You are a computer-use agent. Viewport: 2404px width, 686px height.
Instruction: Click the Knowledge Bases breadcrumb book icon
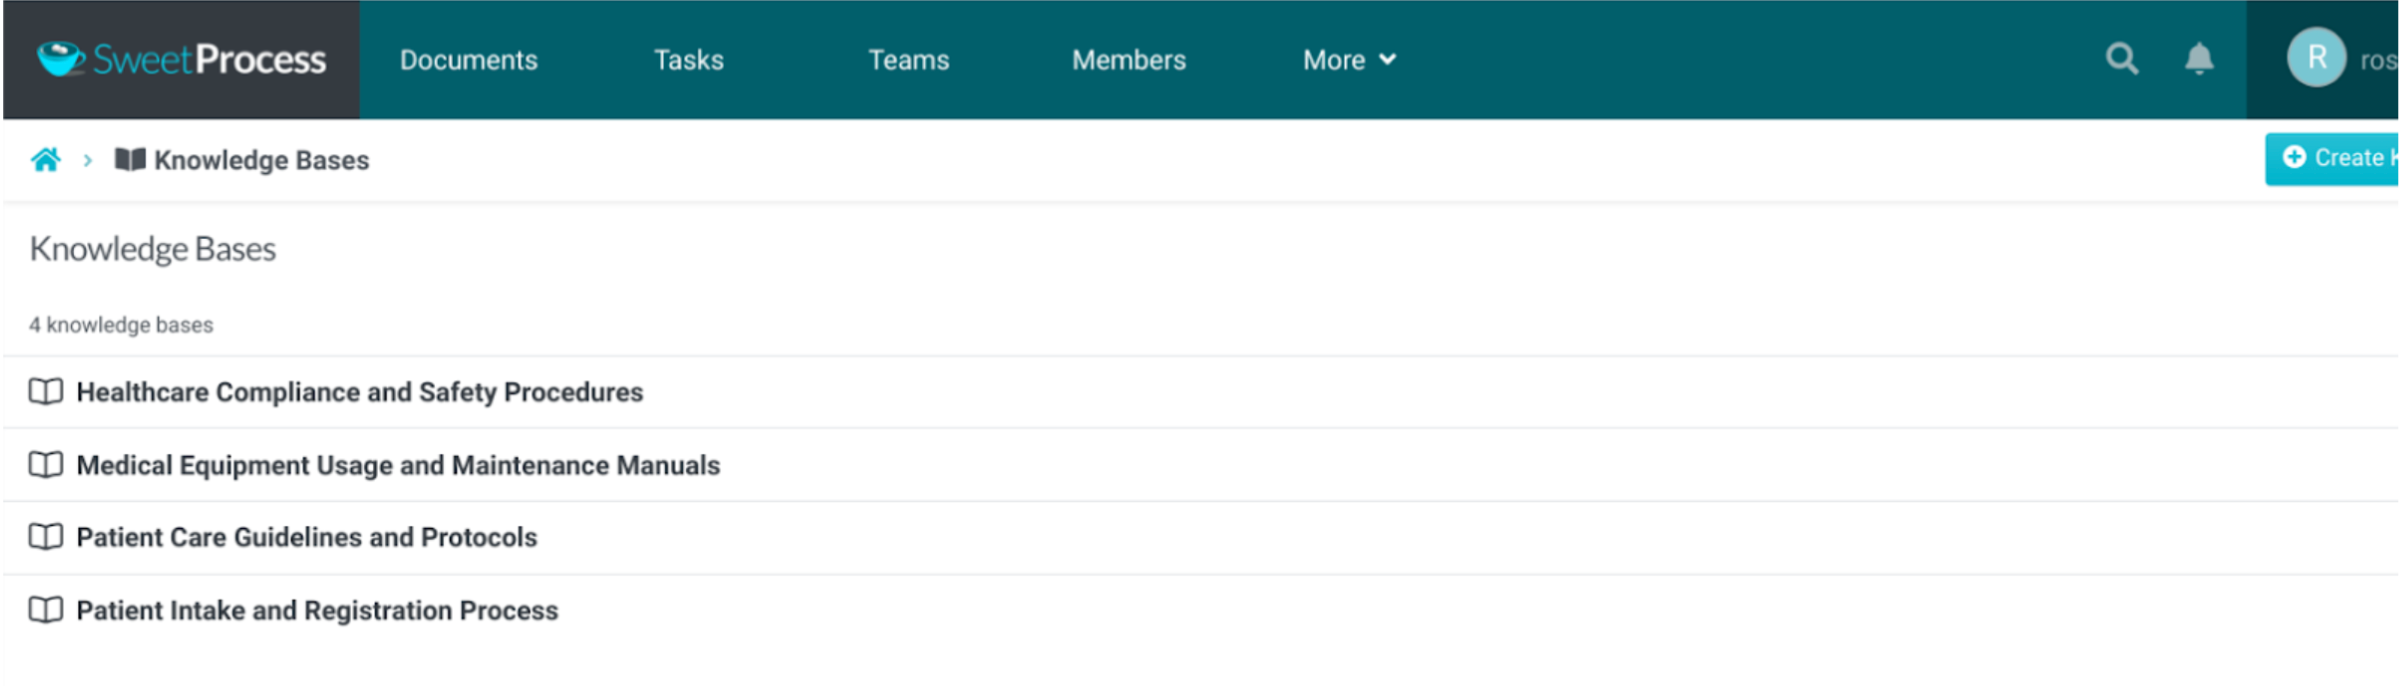130,160
